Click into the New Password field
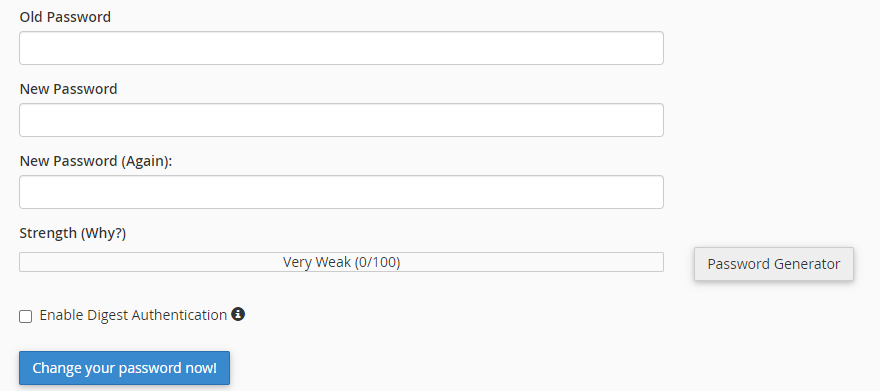 (x=341, y=120)
